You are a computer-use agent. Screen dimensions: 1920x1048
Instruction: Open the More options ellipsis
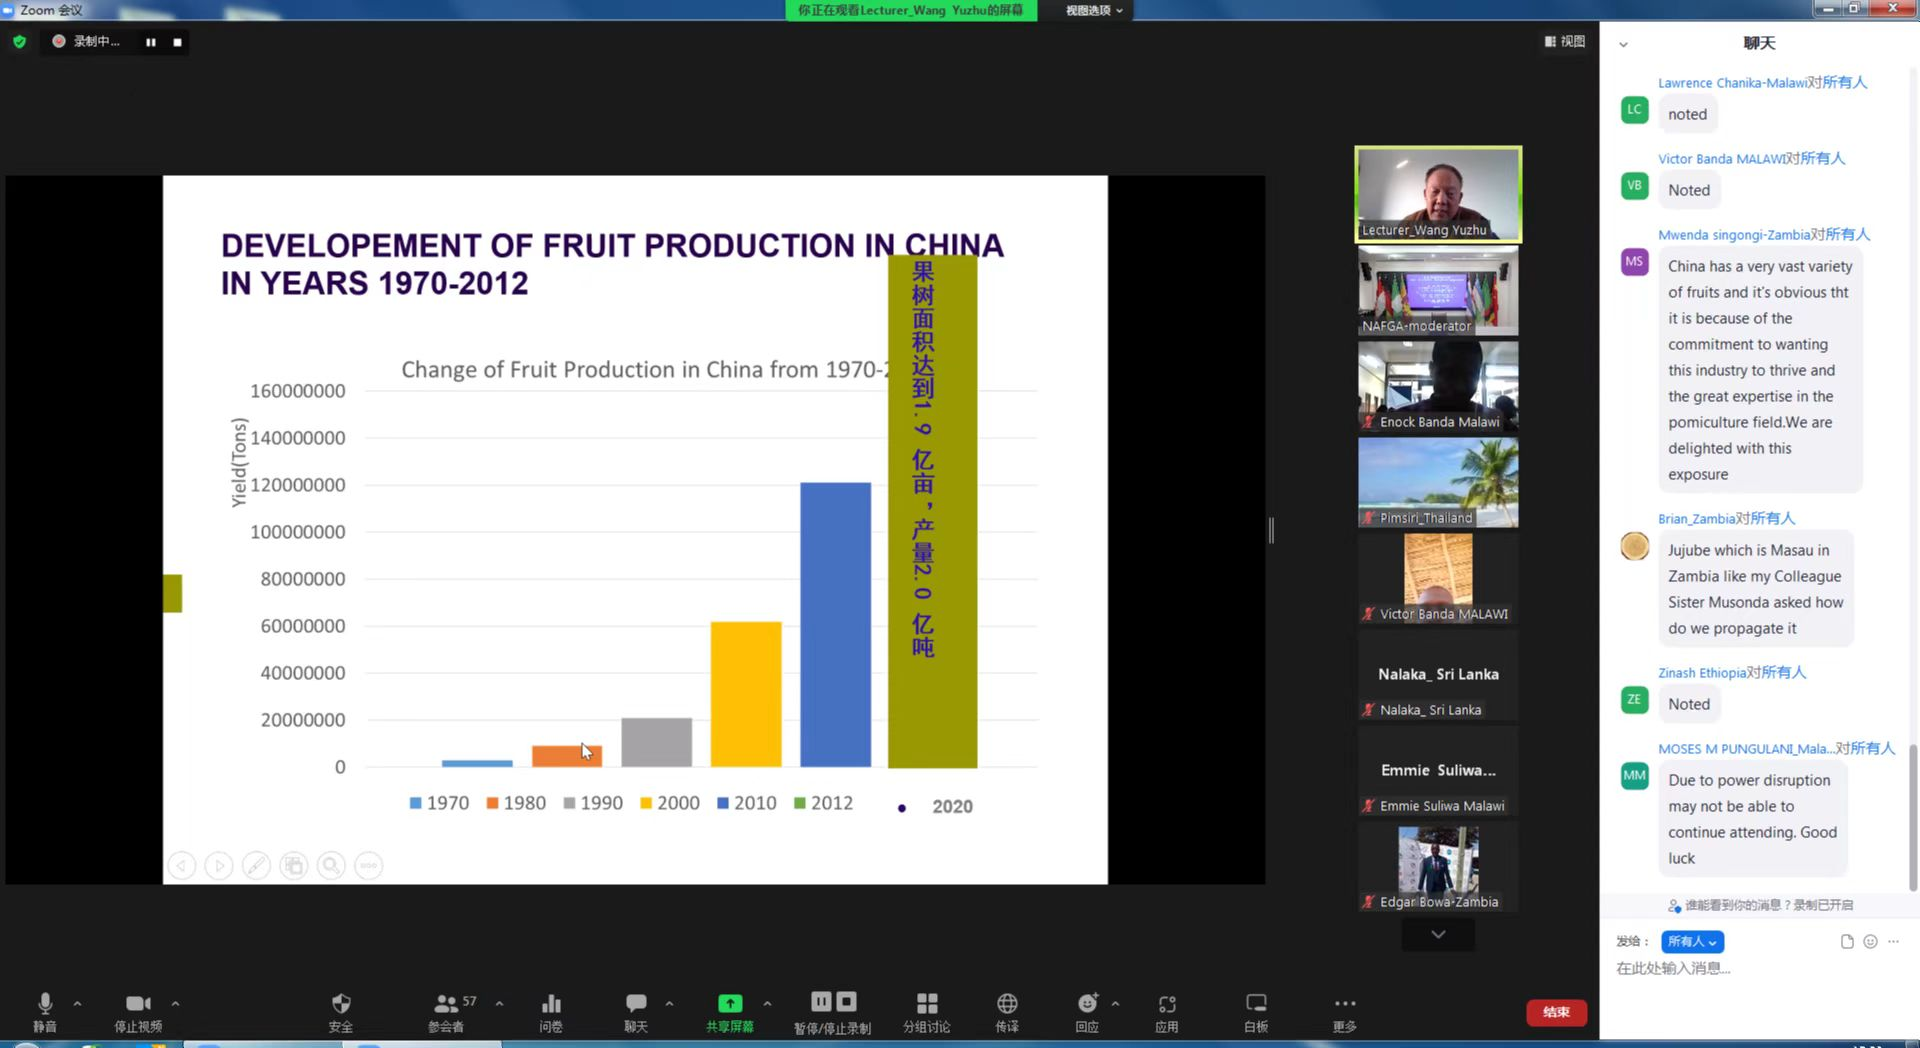coord(1345,1011)
